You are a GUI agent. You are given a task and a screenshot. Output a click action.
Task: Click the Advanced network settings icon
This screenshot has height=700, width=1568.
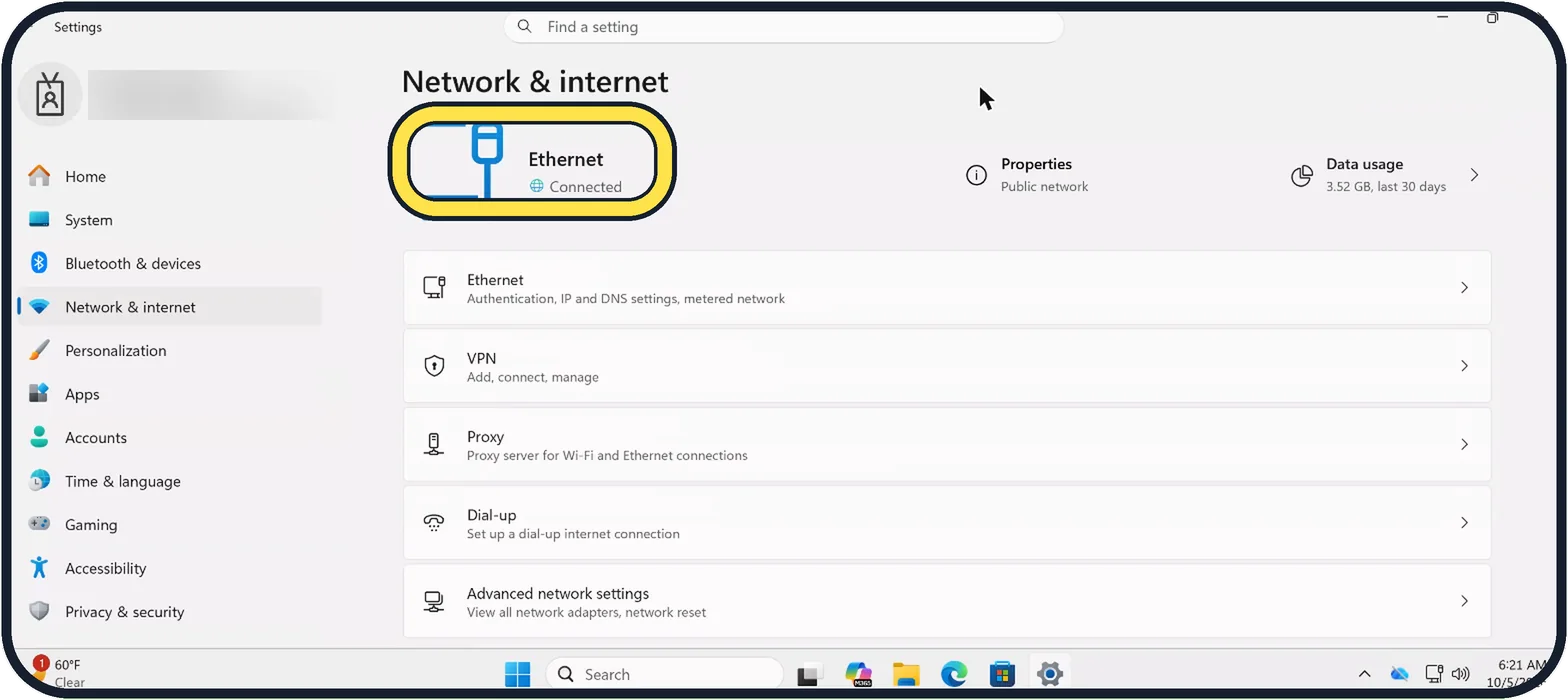click(x=434, y=601)
